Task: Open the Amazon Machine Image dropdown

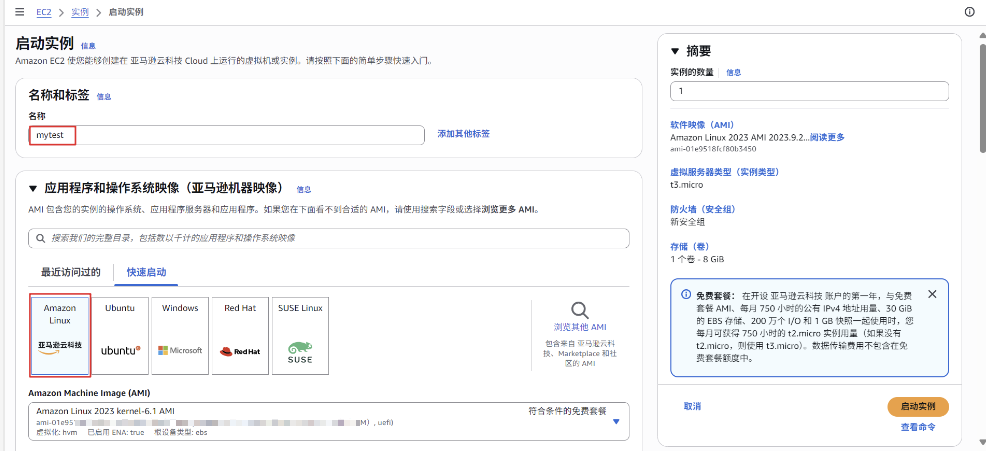Action: coord(328,421)
